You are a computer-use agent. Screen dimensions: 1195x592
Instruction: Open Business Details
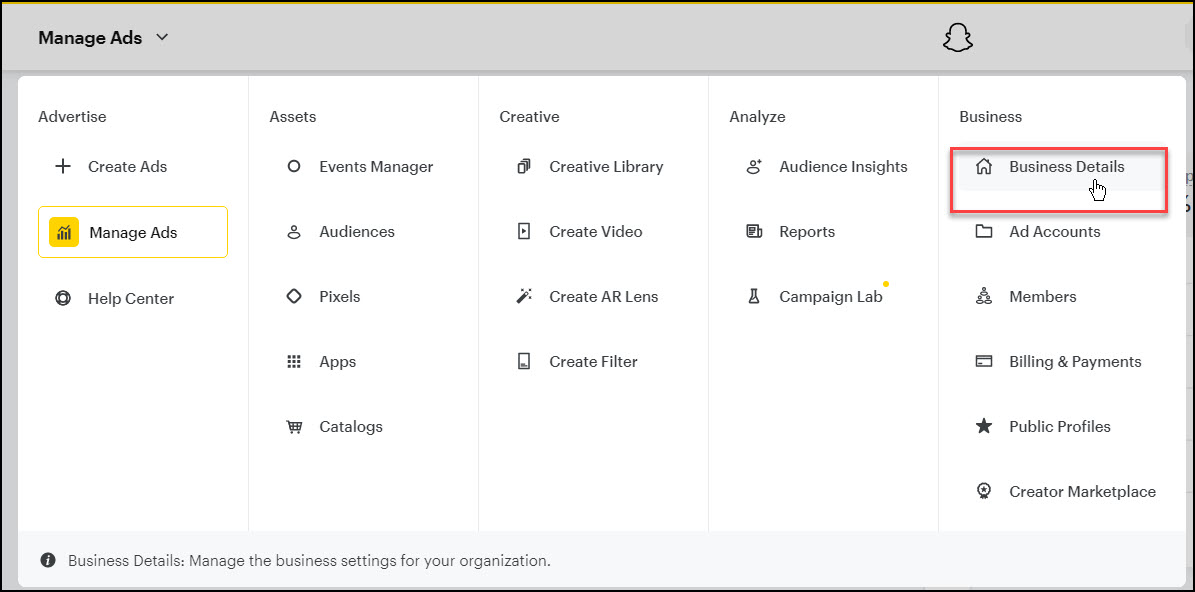pos(1066,166)
